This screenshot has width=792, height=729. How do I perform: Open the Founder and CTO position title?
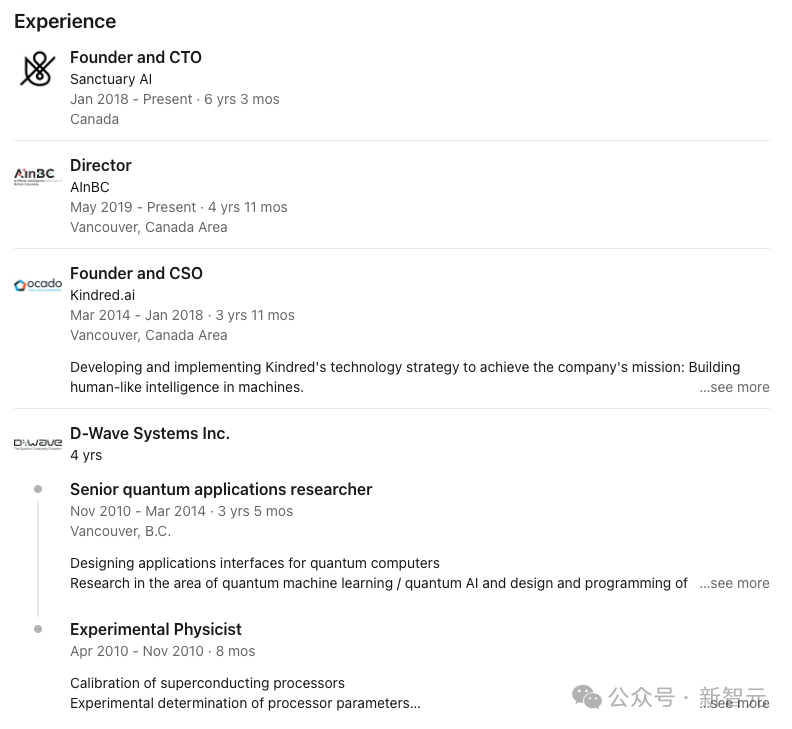coord(136,57)
